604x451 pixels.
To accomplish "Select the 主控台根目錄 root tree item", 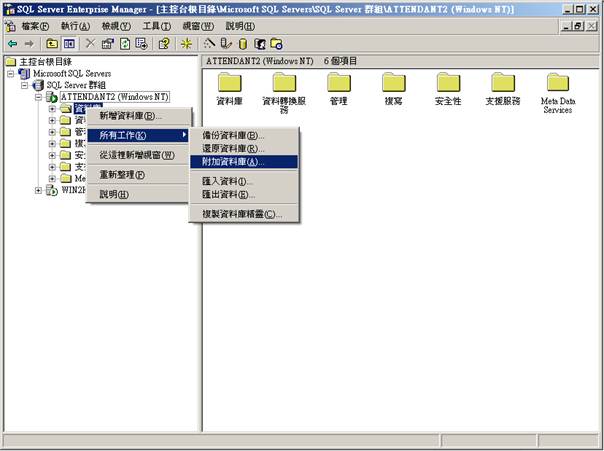I will [x=45, y=62].
